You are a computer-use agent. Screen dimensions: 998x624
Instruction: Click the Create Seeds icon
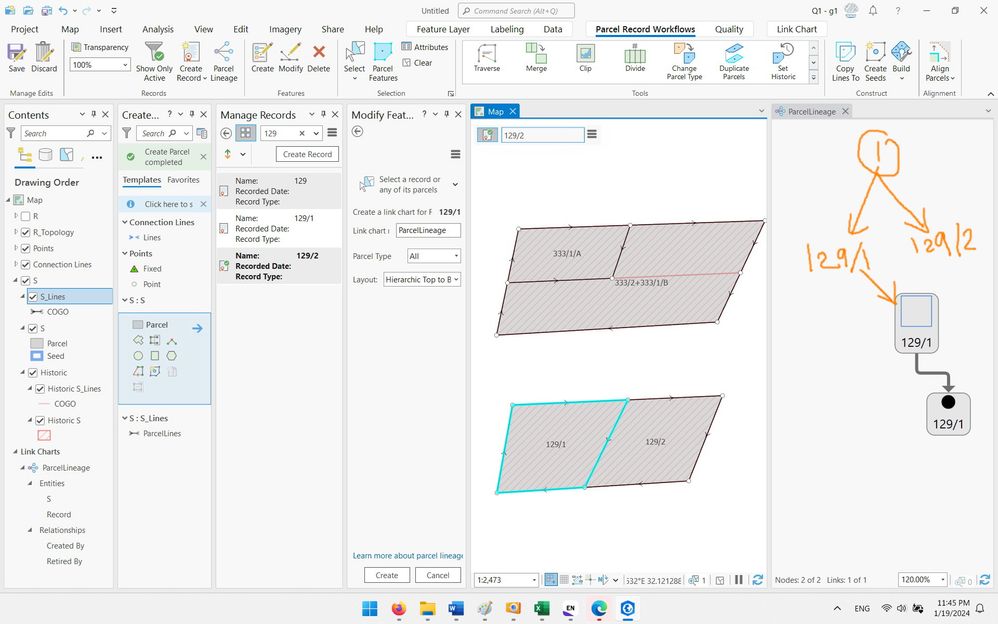pos(875,61)
